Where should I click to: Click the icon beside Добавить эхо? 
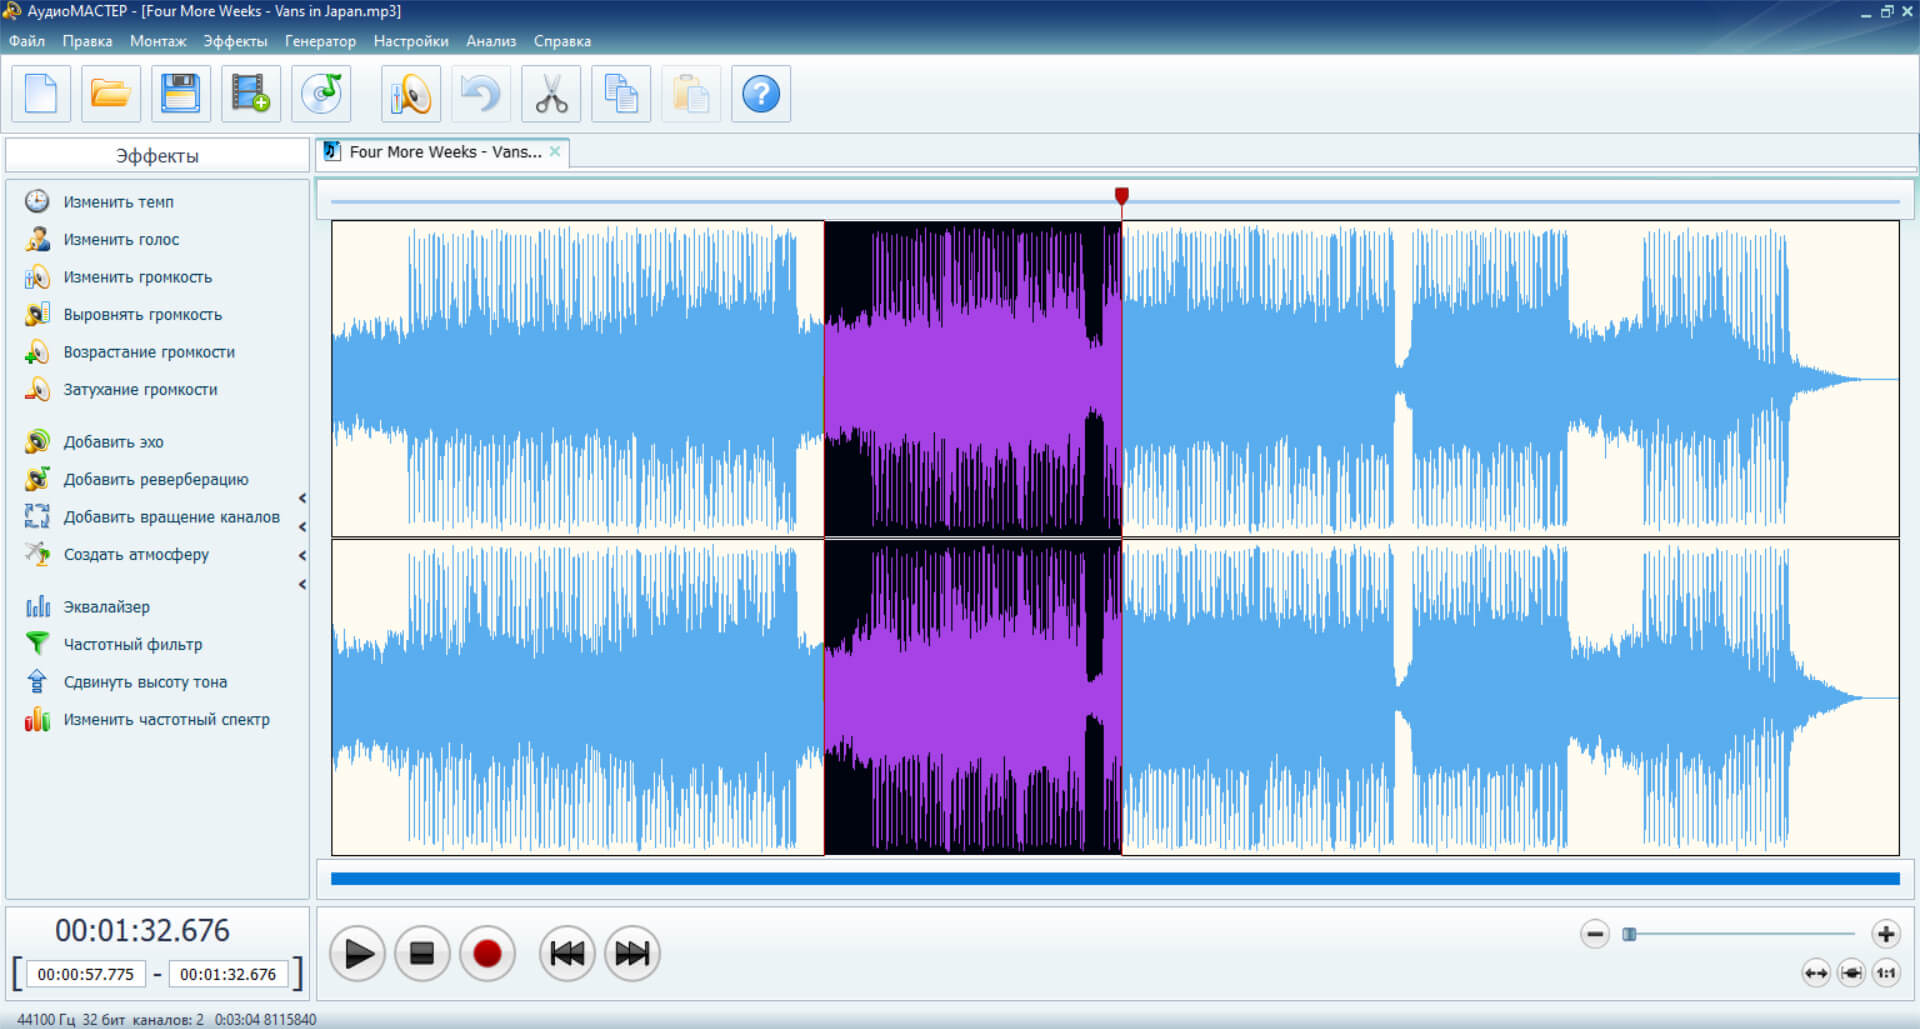(x=37, y=441)
